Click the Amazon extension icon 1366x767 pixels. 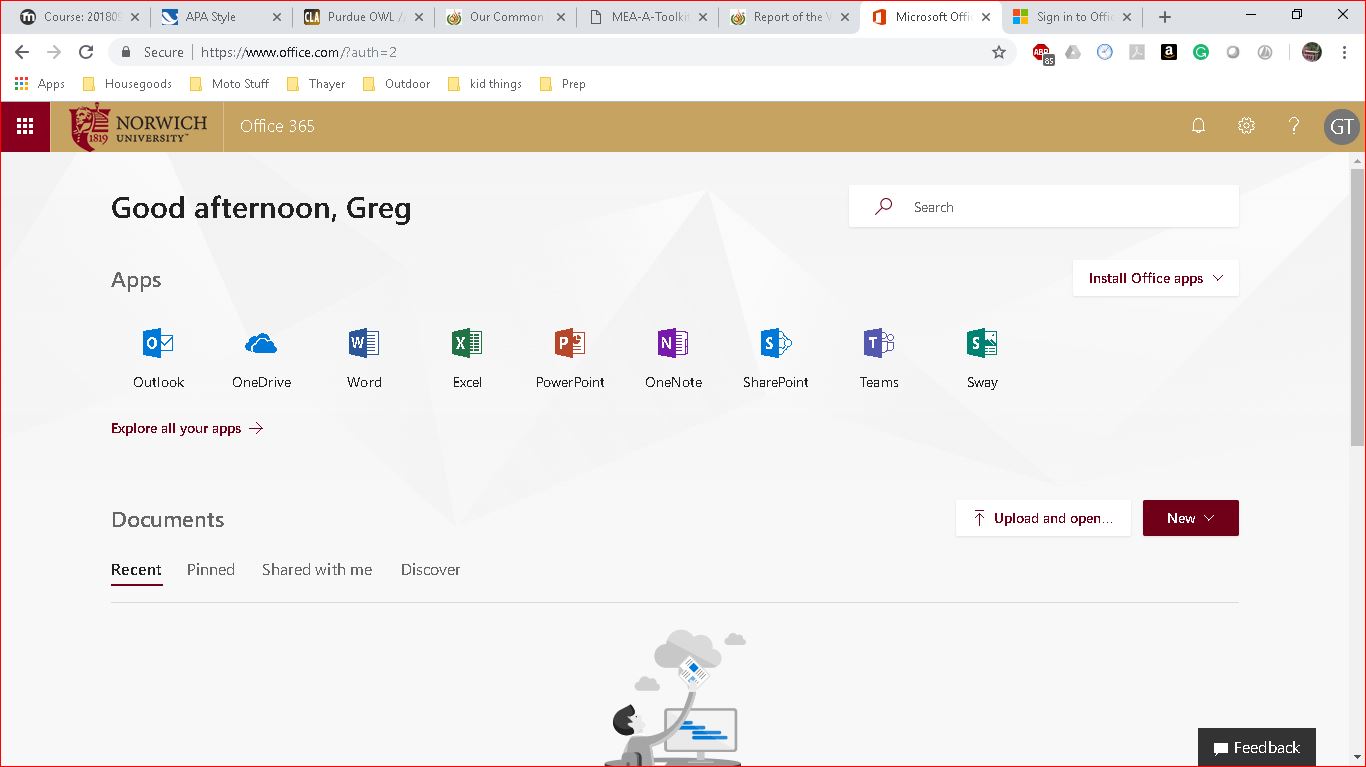(1168, 52)
